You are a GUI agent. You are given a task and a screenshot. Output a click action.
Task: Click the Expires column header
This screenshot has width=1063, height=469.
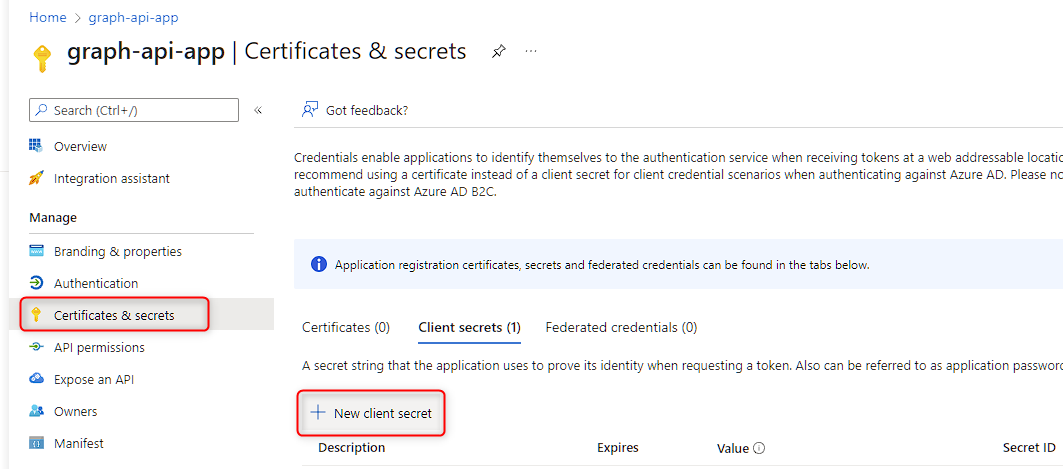[618, 447]
